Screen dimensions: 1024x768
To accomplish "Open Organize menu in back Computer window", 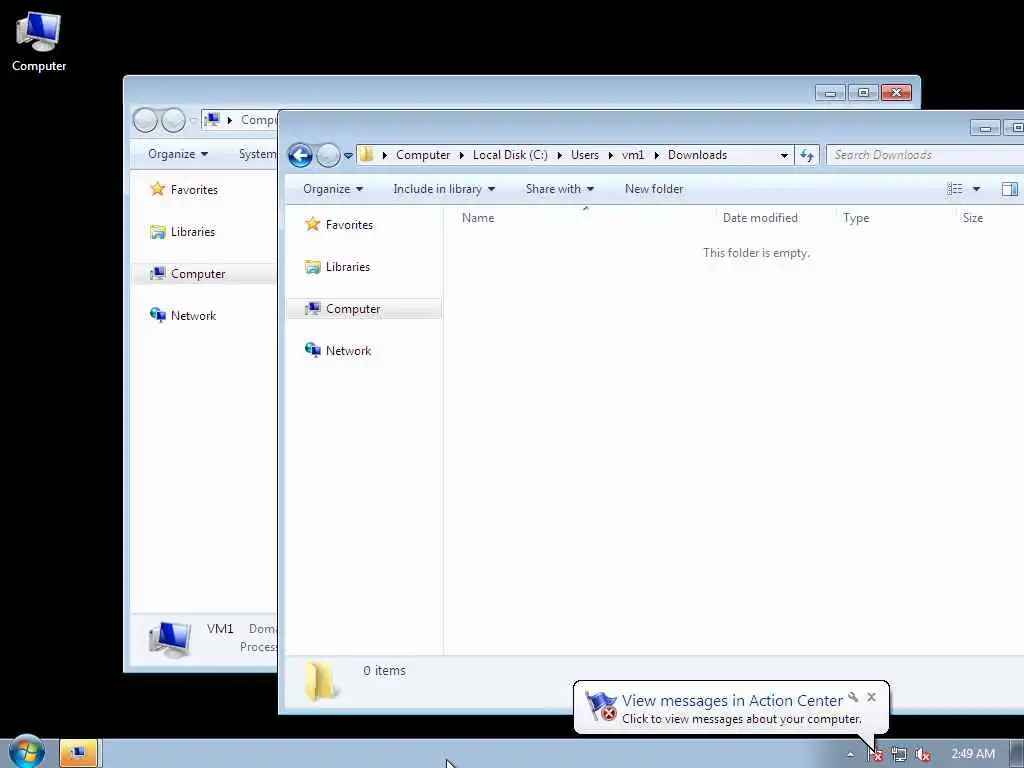I will [178, 154].
